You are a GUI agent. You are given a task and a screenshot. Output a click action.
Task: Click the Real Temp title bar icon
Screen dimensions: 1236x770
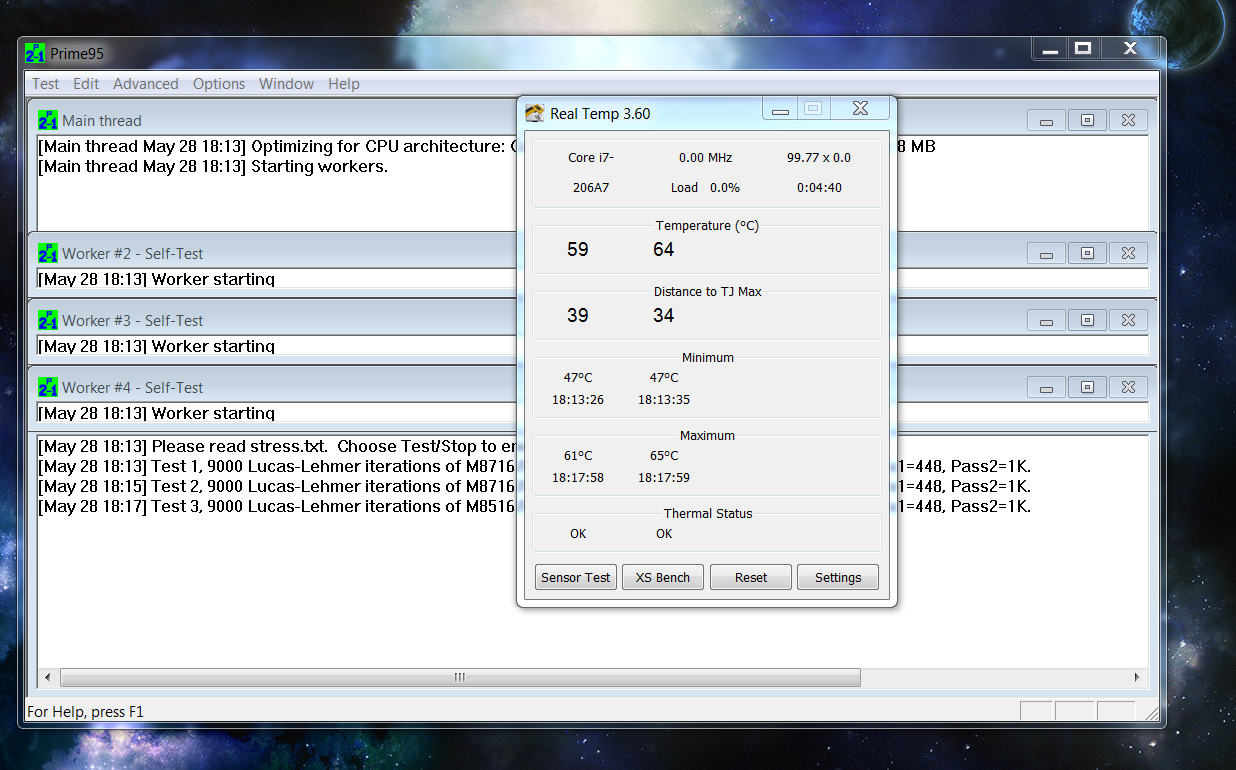[x=535, y=113]
